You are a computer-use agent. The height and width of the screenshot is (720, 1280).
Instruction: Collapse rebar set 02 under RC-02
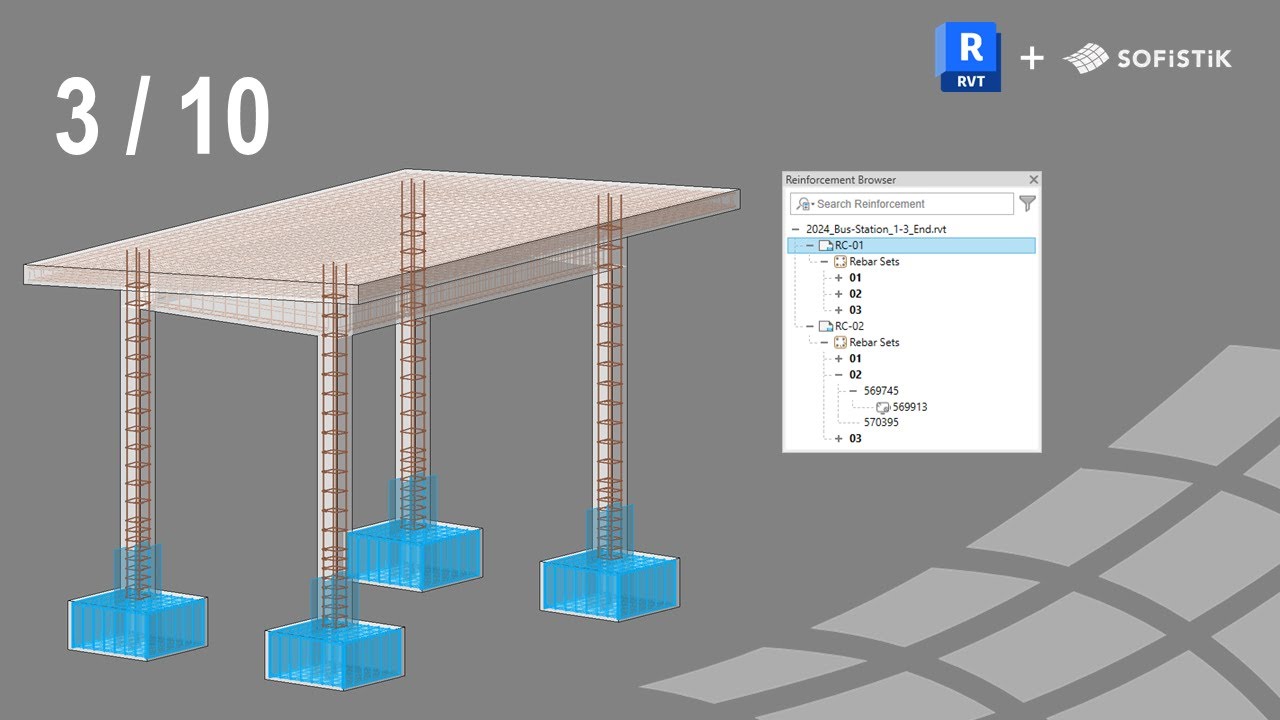[x=838, y=374]
